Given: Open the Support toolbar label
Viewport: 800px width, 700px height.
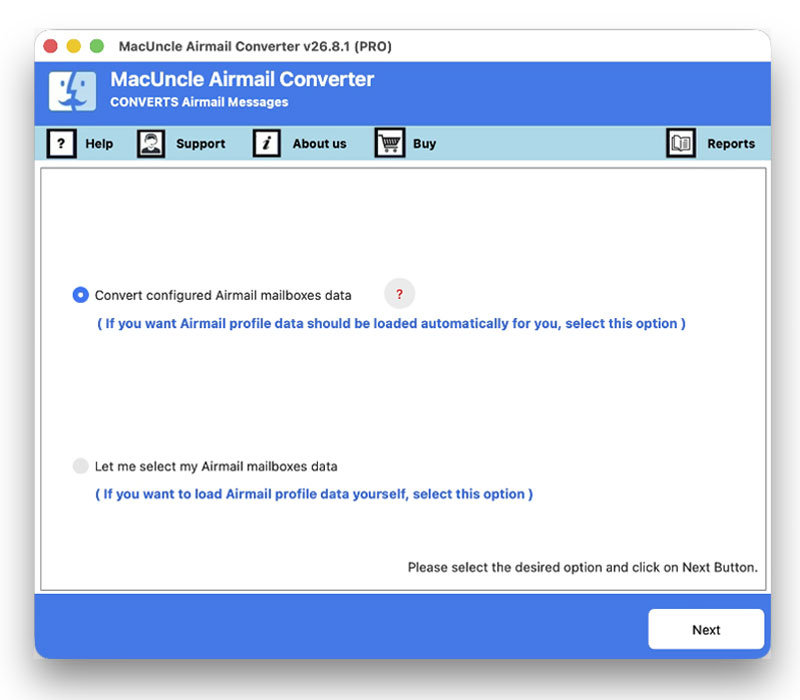Looking at the screenshot, I should pyautogui.click(x=201, y=144).
